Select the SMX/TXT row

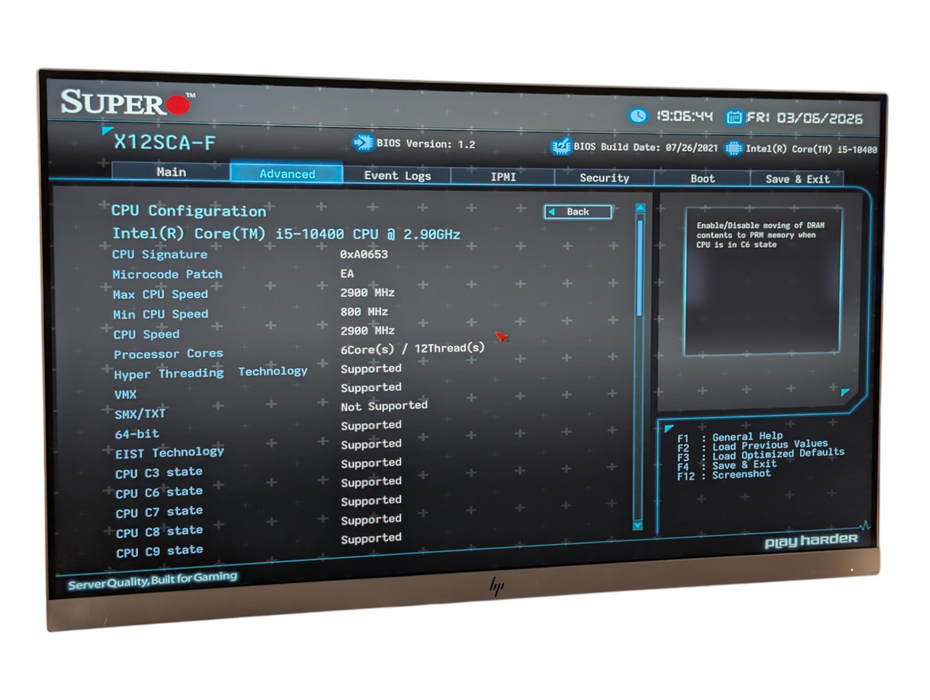(271, 410)
